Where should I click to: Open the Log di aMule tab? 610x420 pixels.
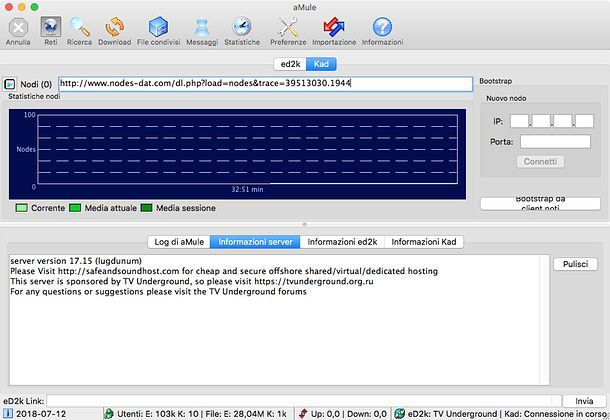pos(179,242)
